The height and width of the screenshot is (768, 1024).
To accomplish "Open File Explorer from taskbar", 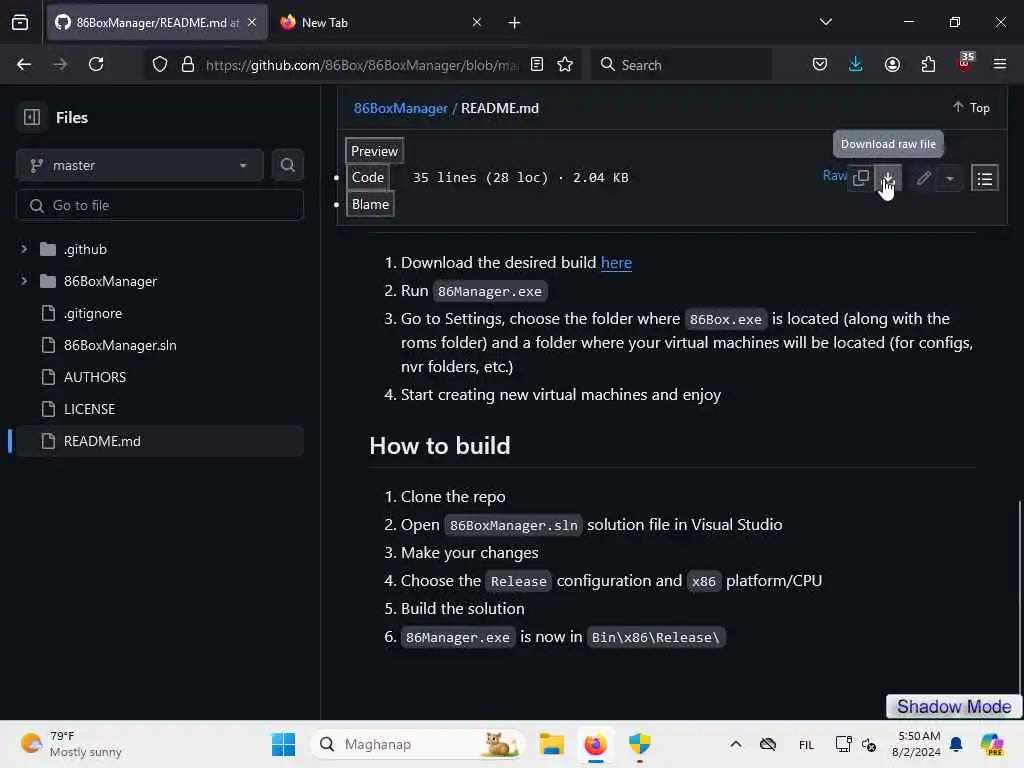I will coord(551,744).
